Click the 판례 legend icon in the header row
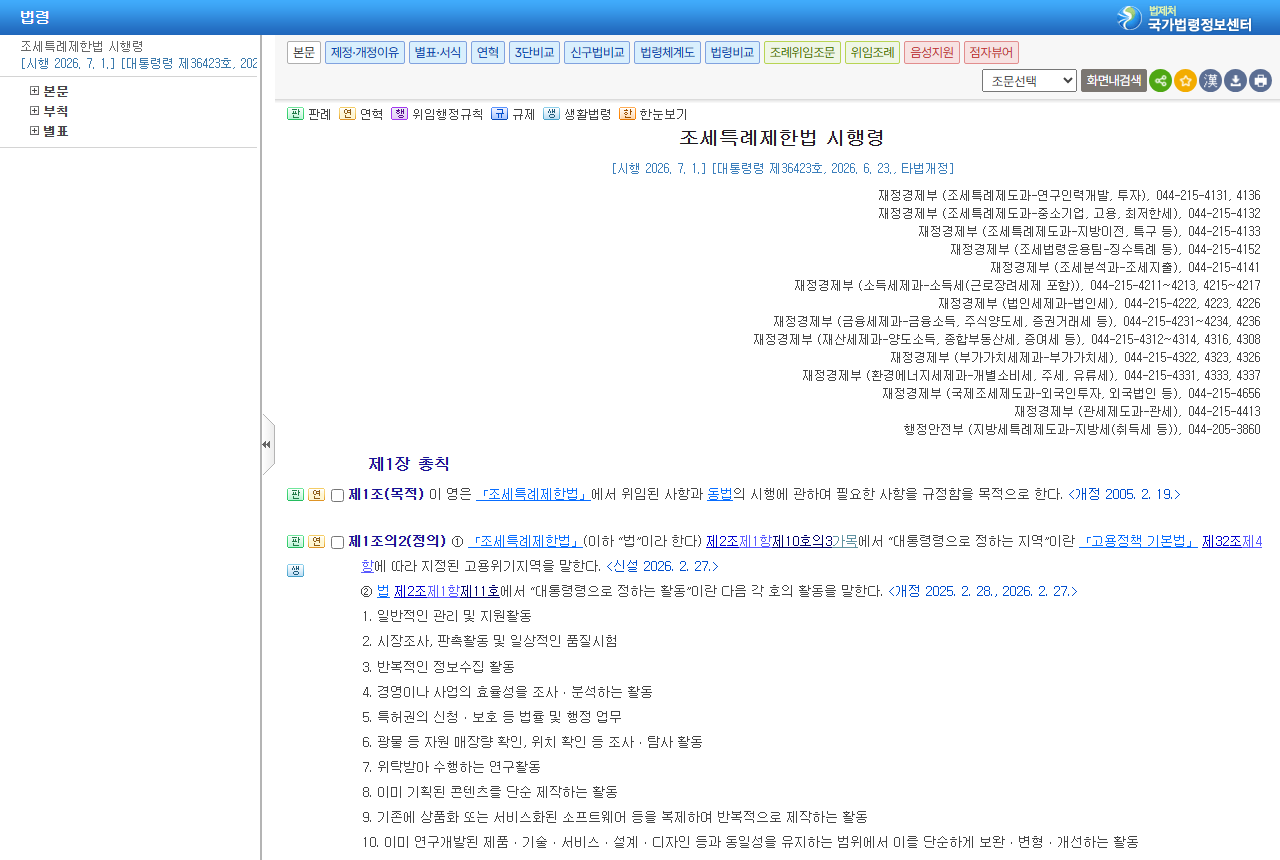The height and width of the screenshot is (860, 1280). (x=295, y=114)
